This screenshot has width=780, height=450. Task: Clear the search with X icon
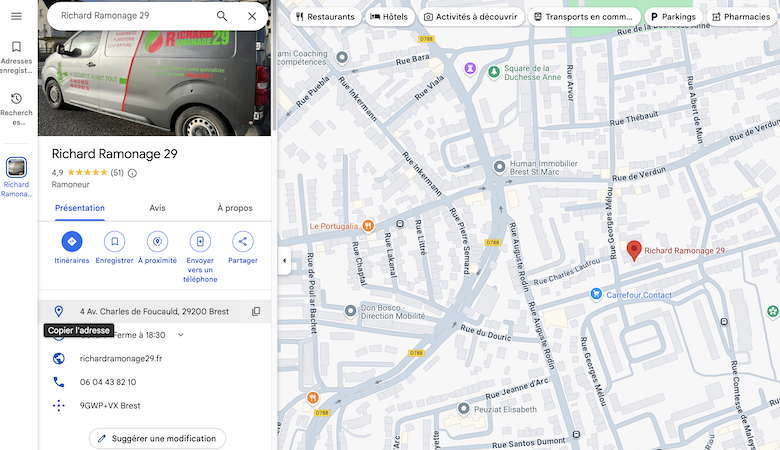(252, 16)
